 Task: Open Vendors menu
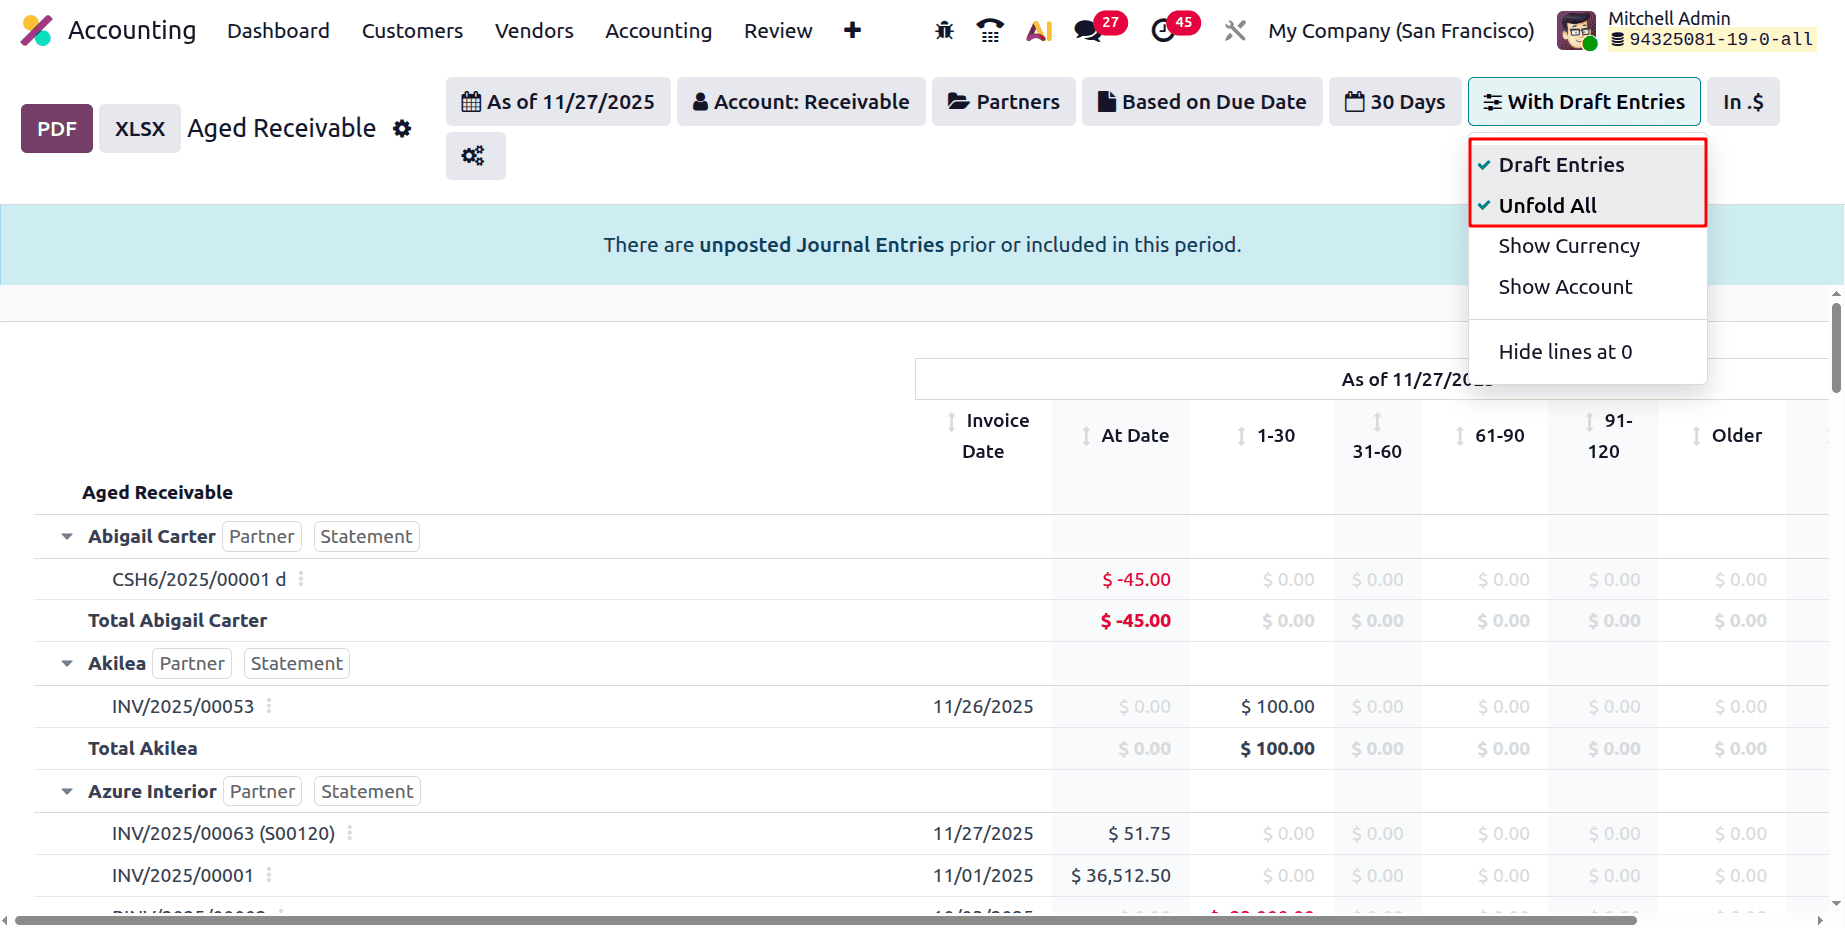pos(534,31)
